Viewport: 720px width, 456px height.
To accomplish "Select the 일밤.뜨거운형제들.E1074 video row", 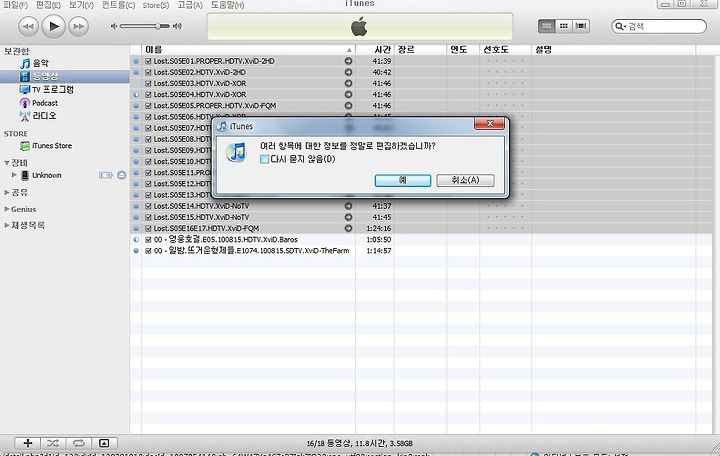I will pos(421,251).
